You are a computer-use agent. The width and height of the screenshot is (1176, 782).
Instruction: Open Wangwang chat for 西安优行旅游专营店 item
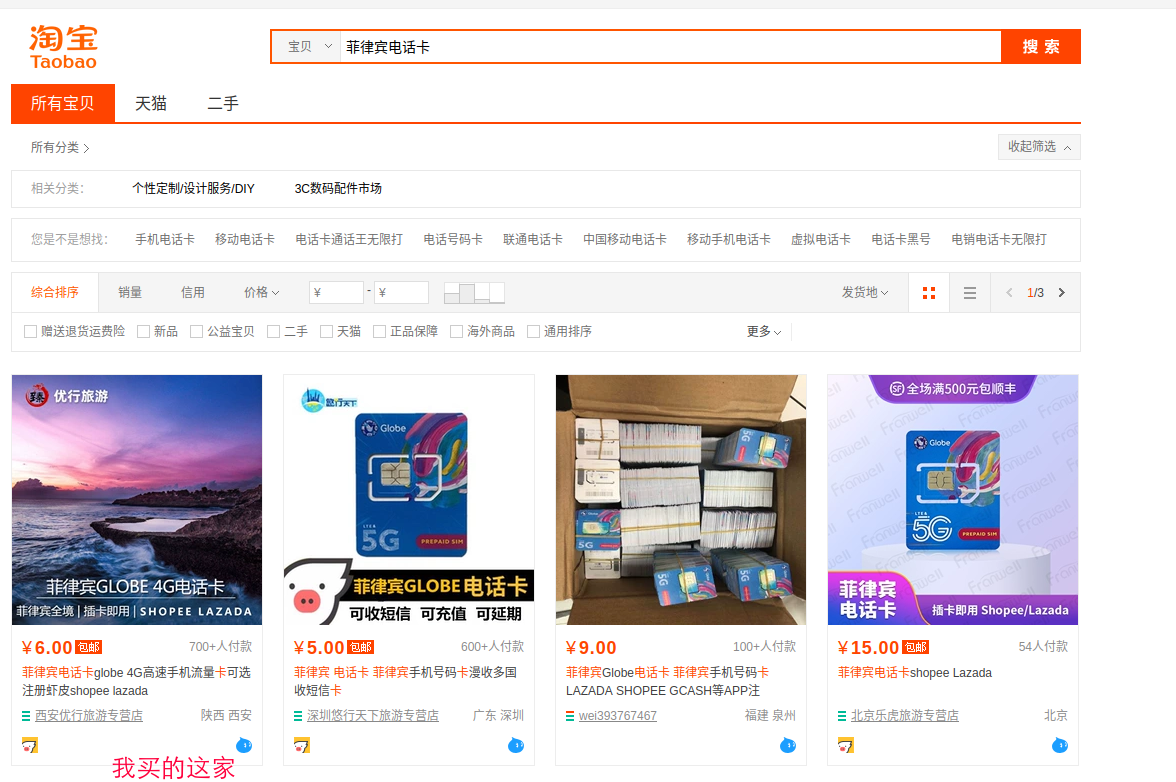[x=244, y=745]
